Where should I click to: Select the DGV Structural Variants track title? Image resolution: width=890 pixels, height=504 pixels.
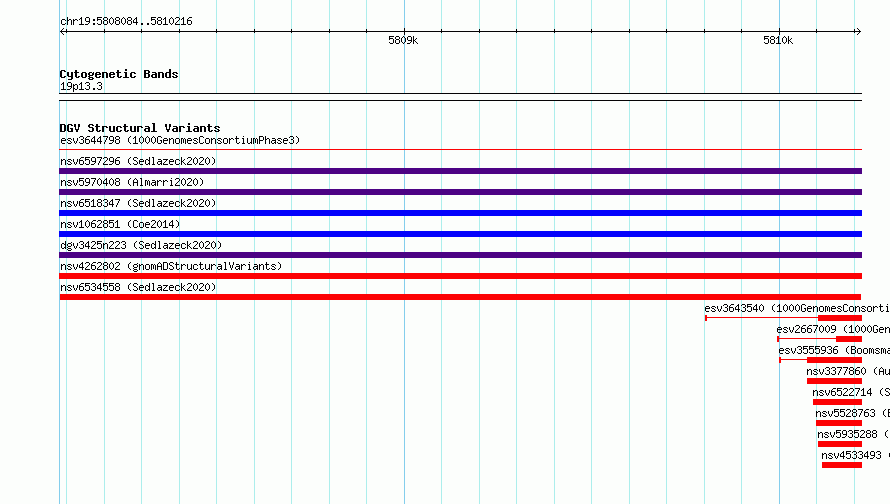(x=140, y=128)
